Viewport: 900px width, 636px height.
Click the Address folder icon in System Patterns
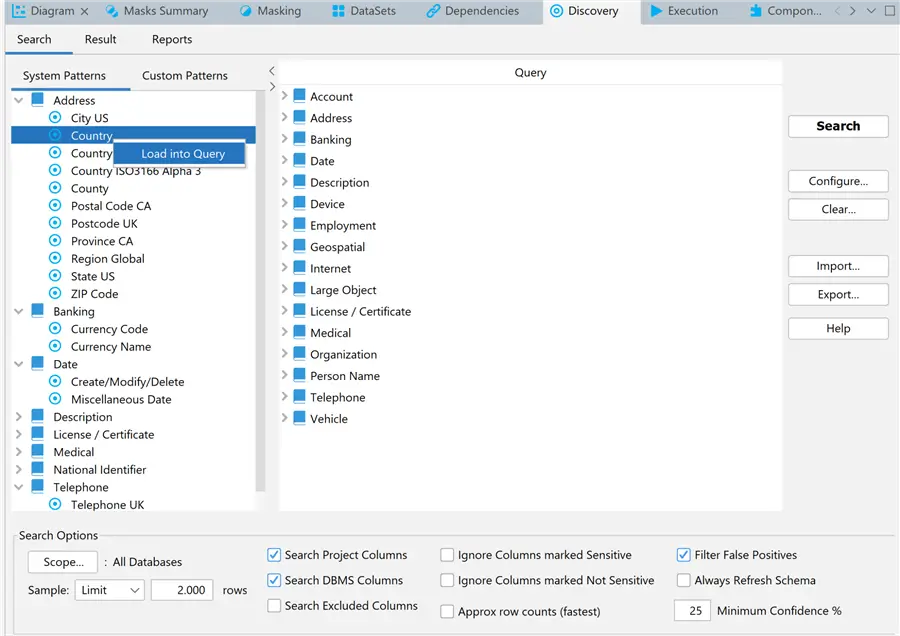(x=37, y=99)
